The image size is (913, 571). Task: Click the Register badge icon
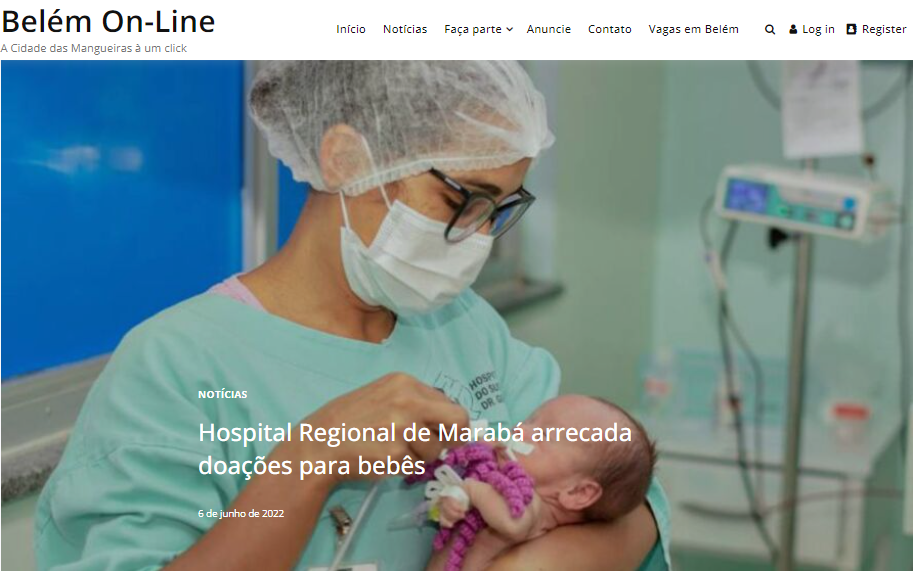[x=851, y=29]
